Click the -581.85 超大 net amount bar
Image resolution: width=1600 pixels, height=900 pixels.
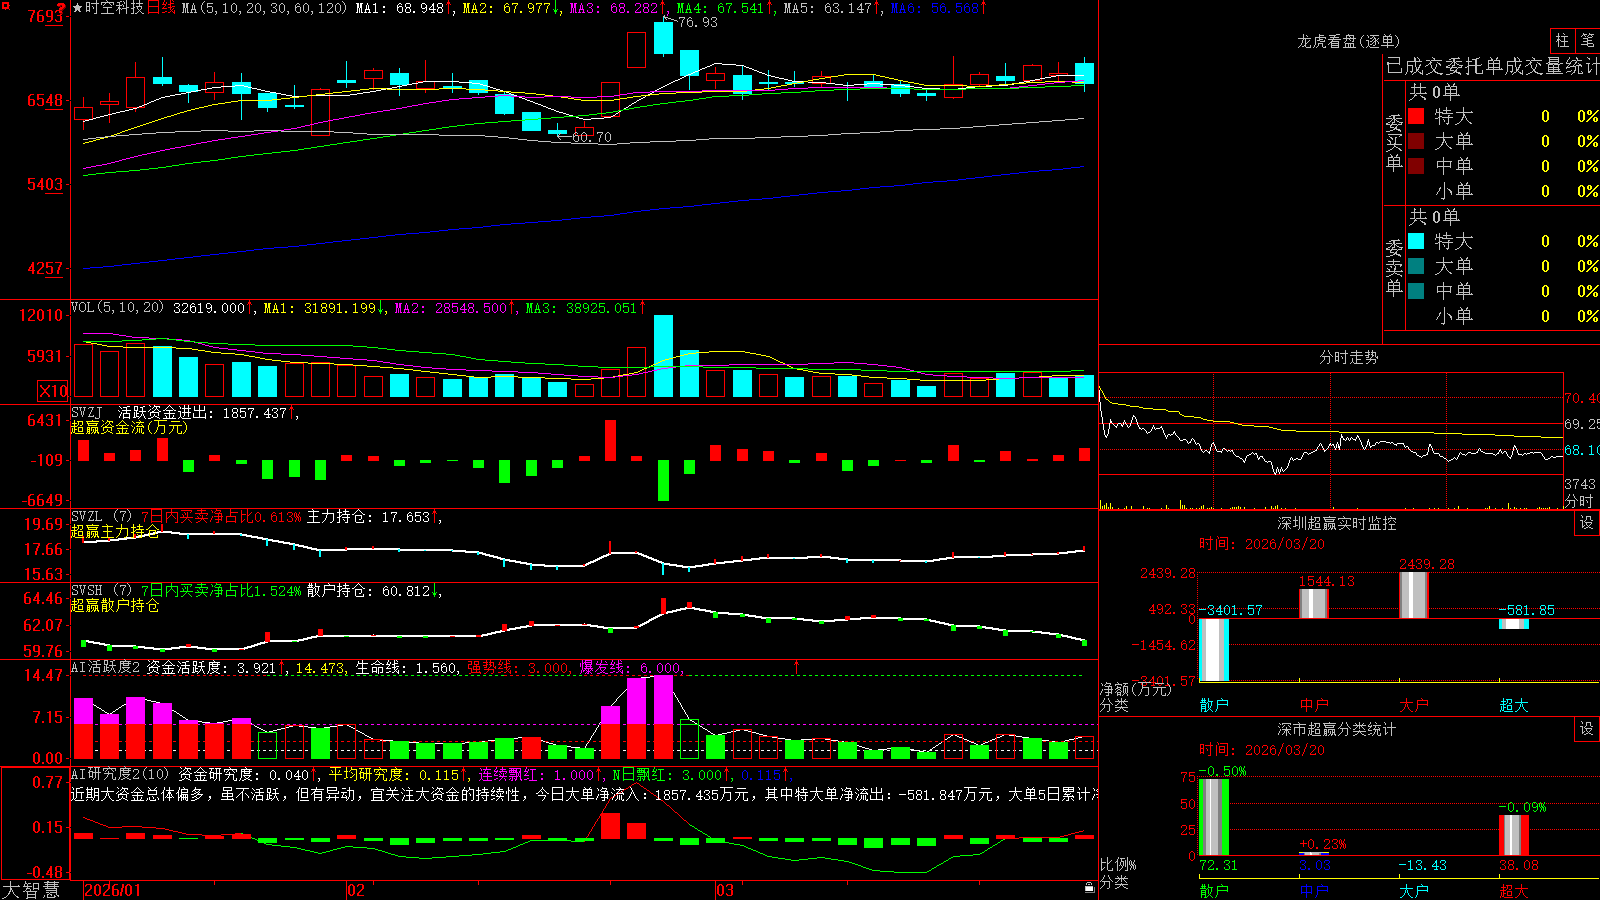1514,624
